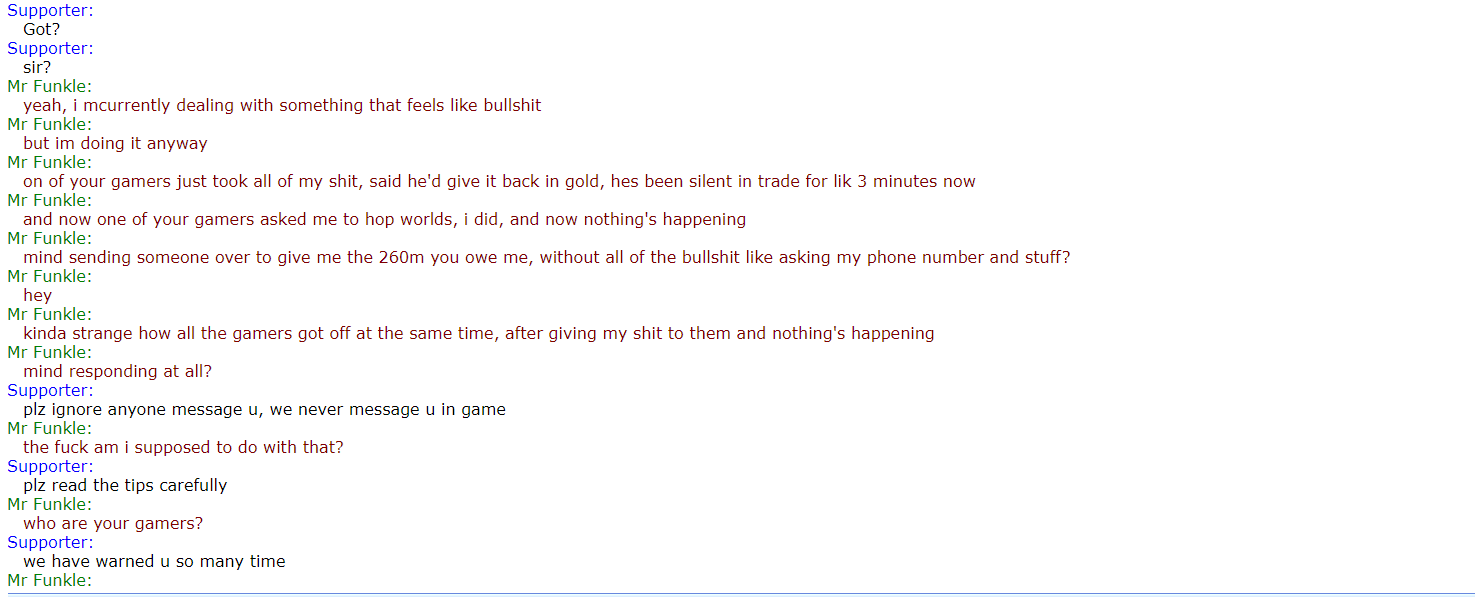Click "plz read the tips carefully" message
Viewport: 1475px width, 597px height.
[x=125, y=485]
